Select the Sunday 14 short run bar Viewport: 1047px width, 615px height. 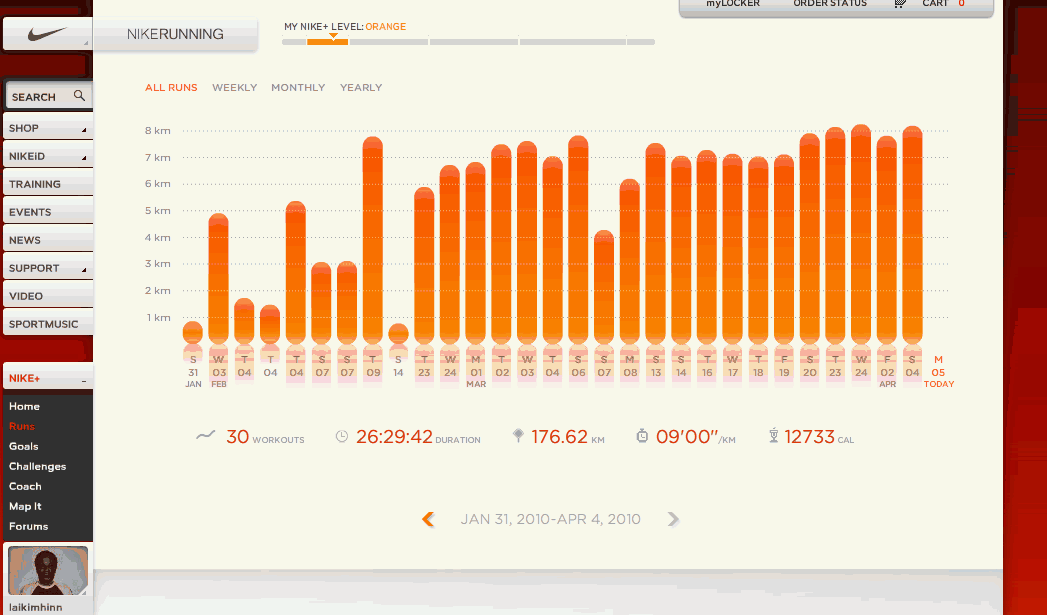399,333
